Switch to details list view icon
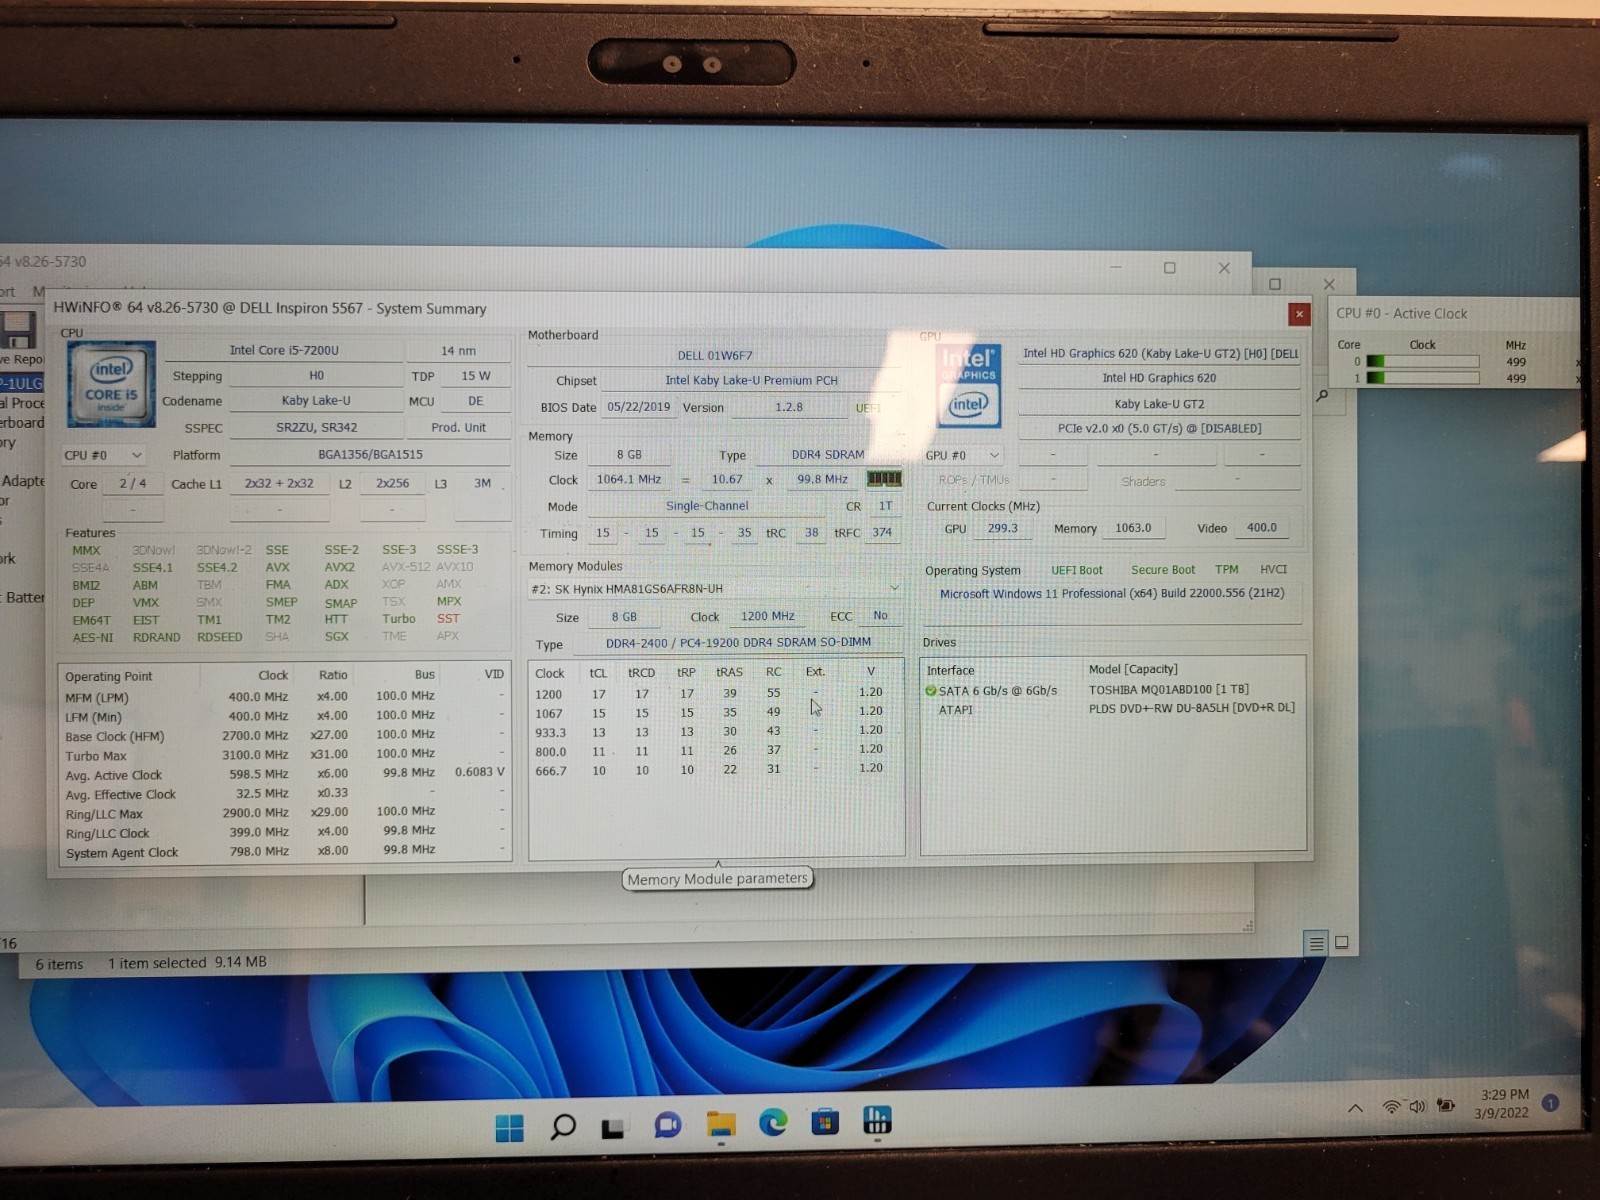The image size is (1600, 1200). [1316, 943]
